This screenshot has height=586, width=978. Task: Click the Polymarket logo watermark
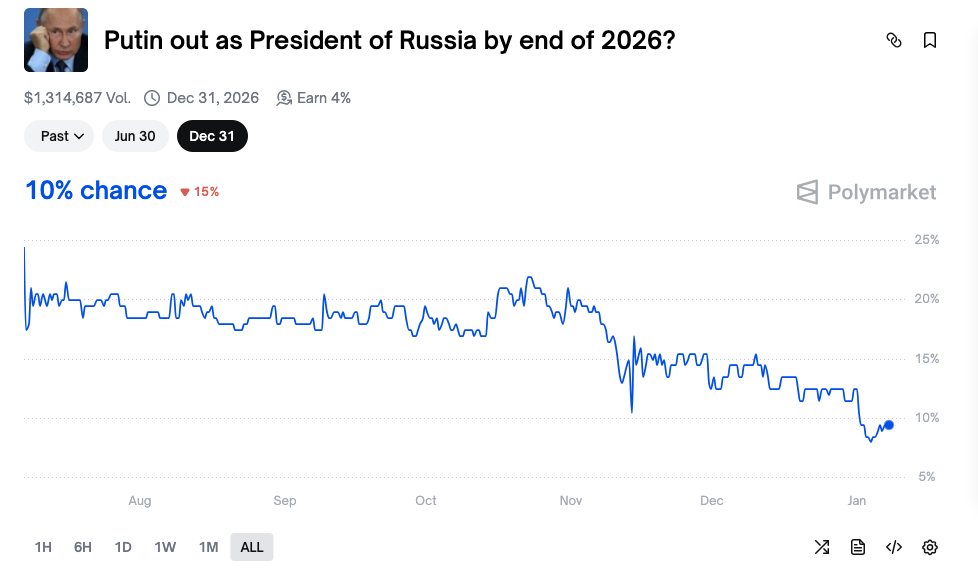click(866, 192)
